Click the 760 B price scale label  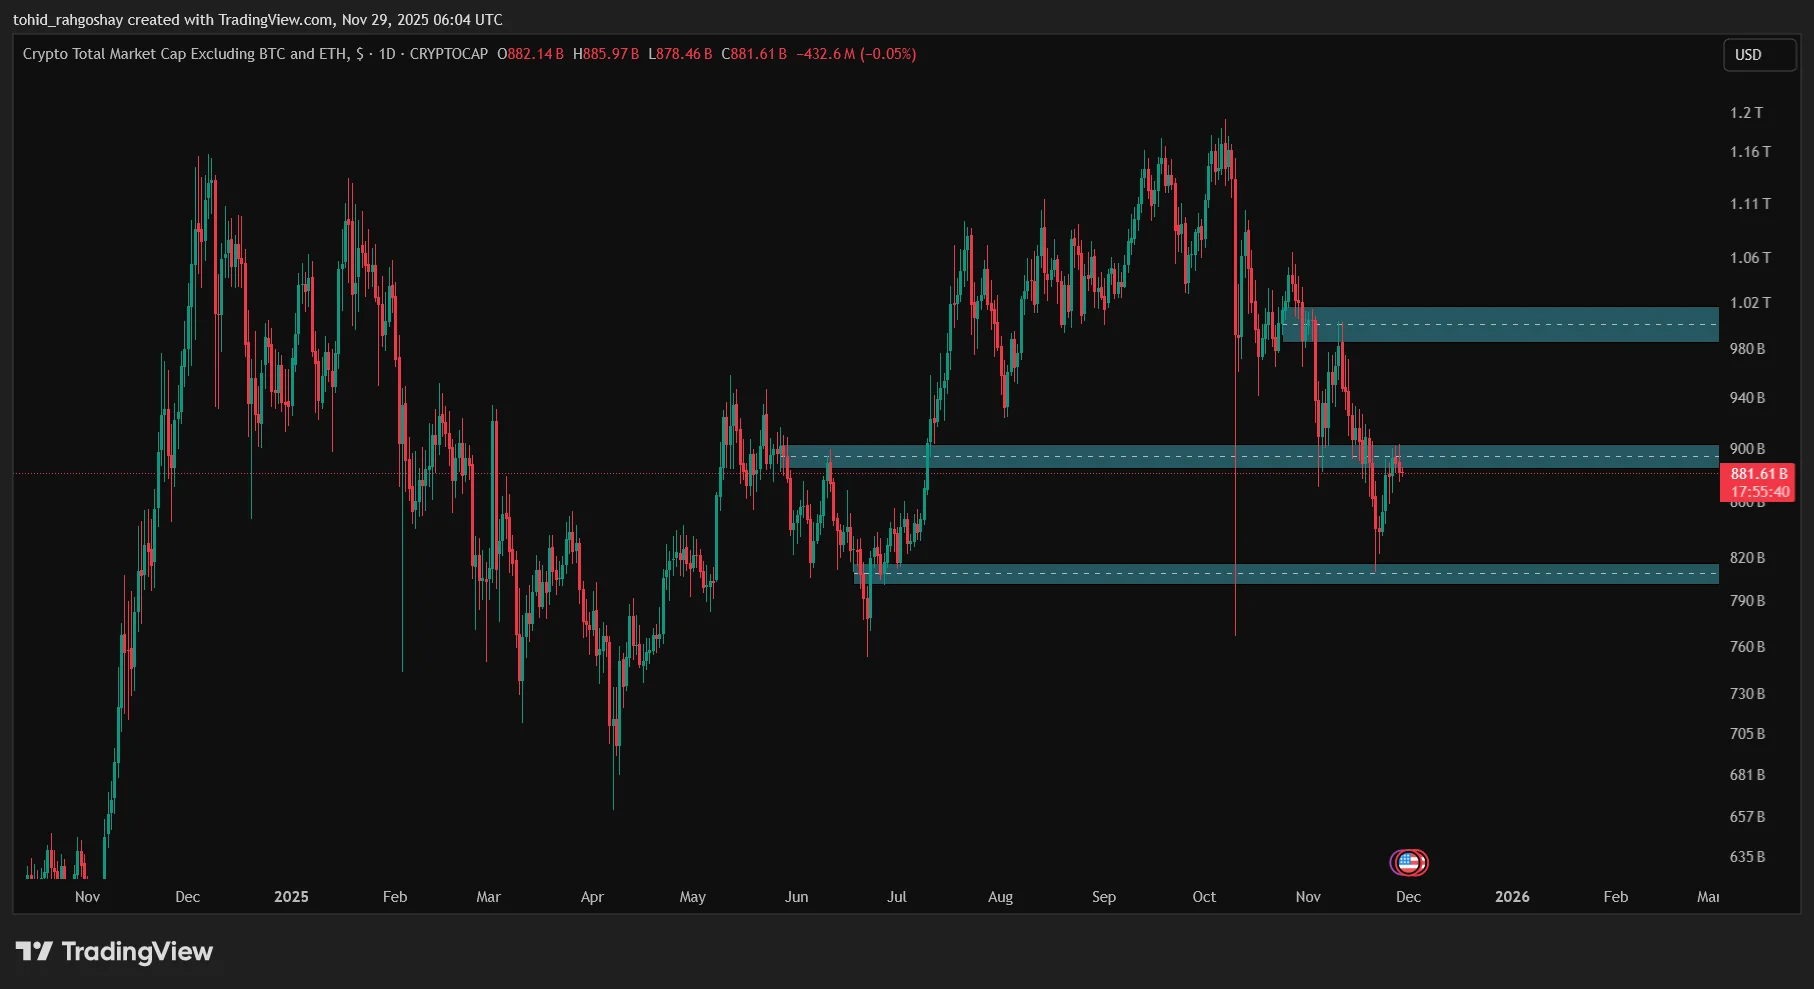tap(1747, 647)
